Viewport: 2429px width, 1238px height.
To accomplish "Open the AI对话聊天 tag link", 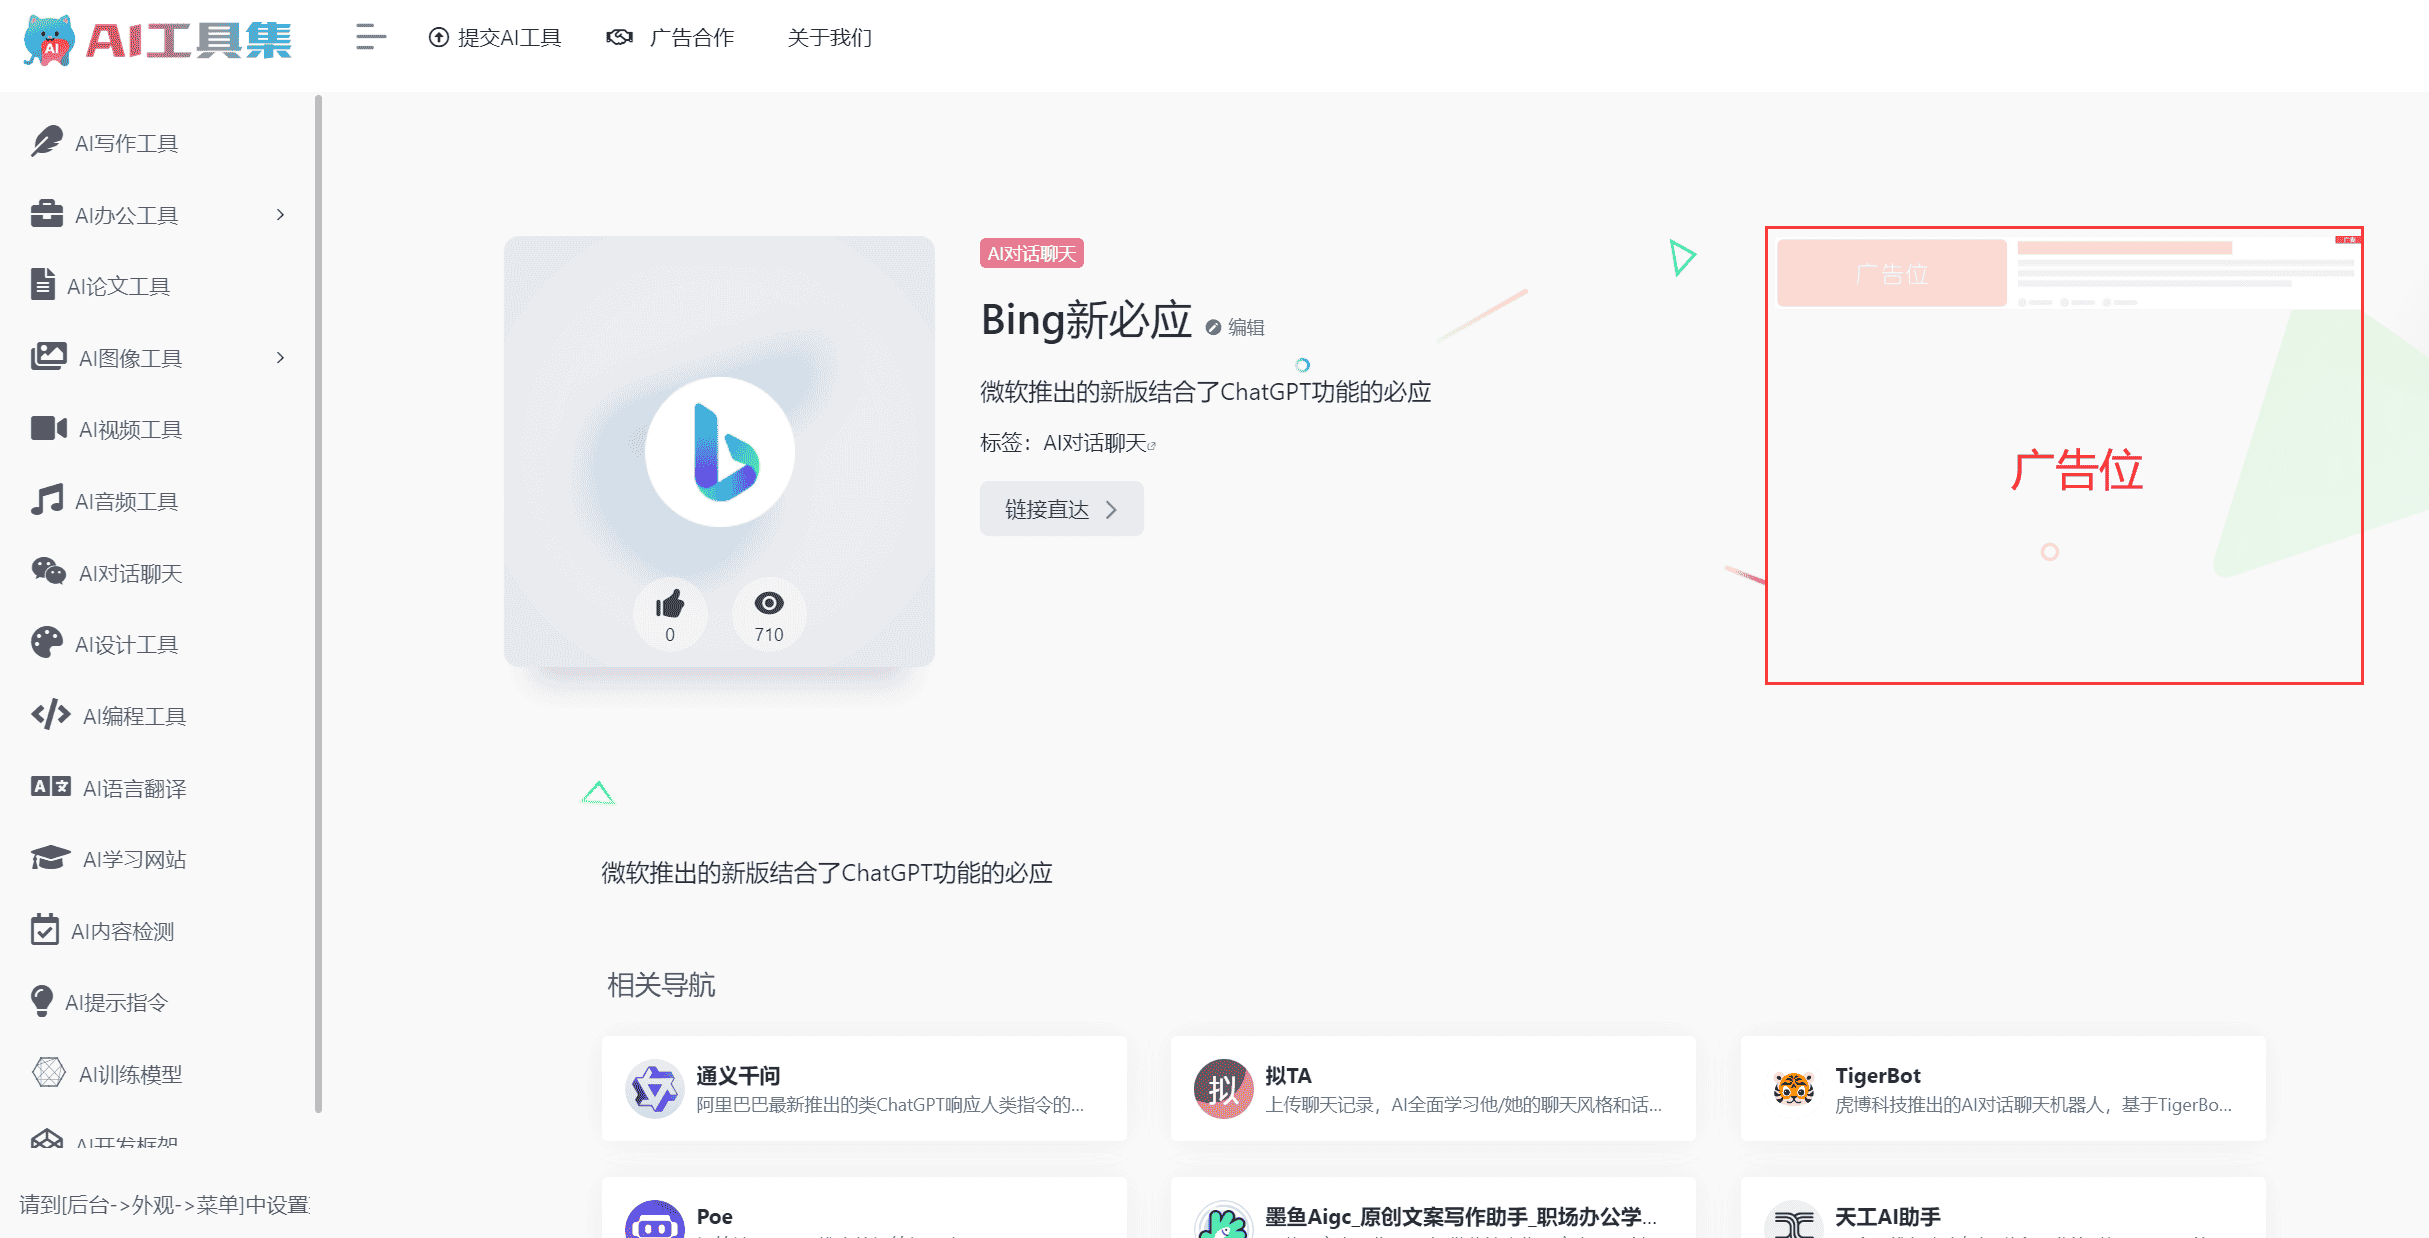I will click(1099, 443).
